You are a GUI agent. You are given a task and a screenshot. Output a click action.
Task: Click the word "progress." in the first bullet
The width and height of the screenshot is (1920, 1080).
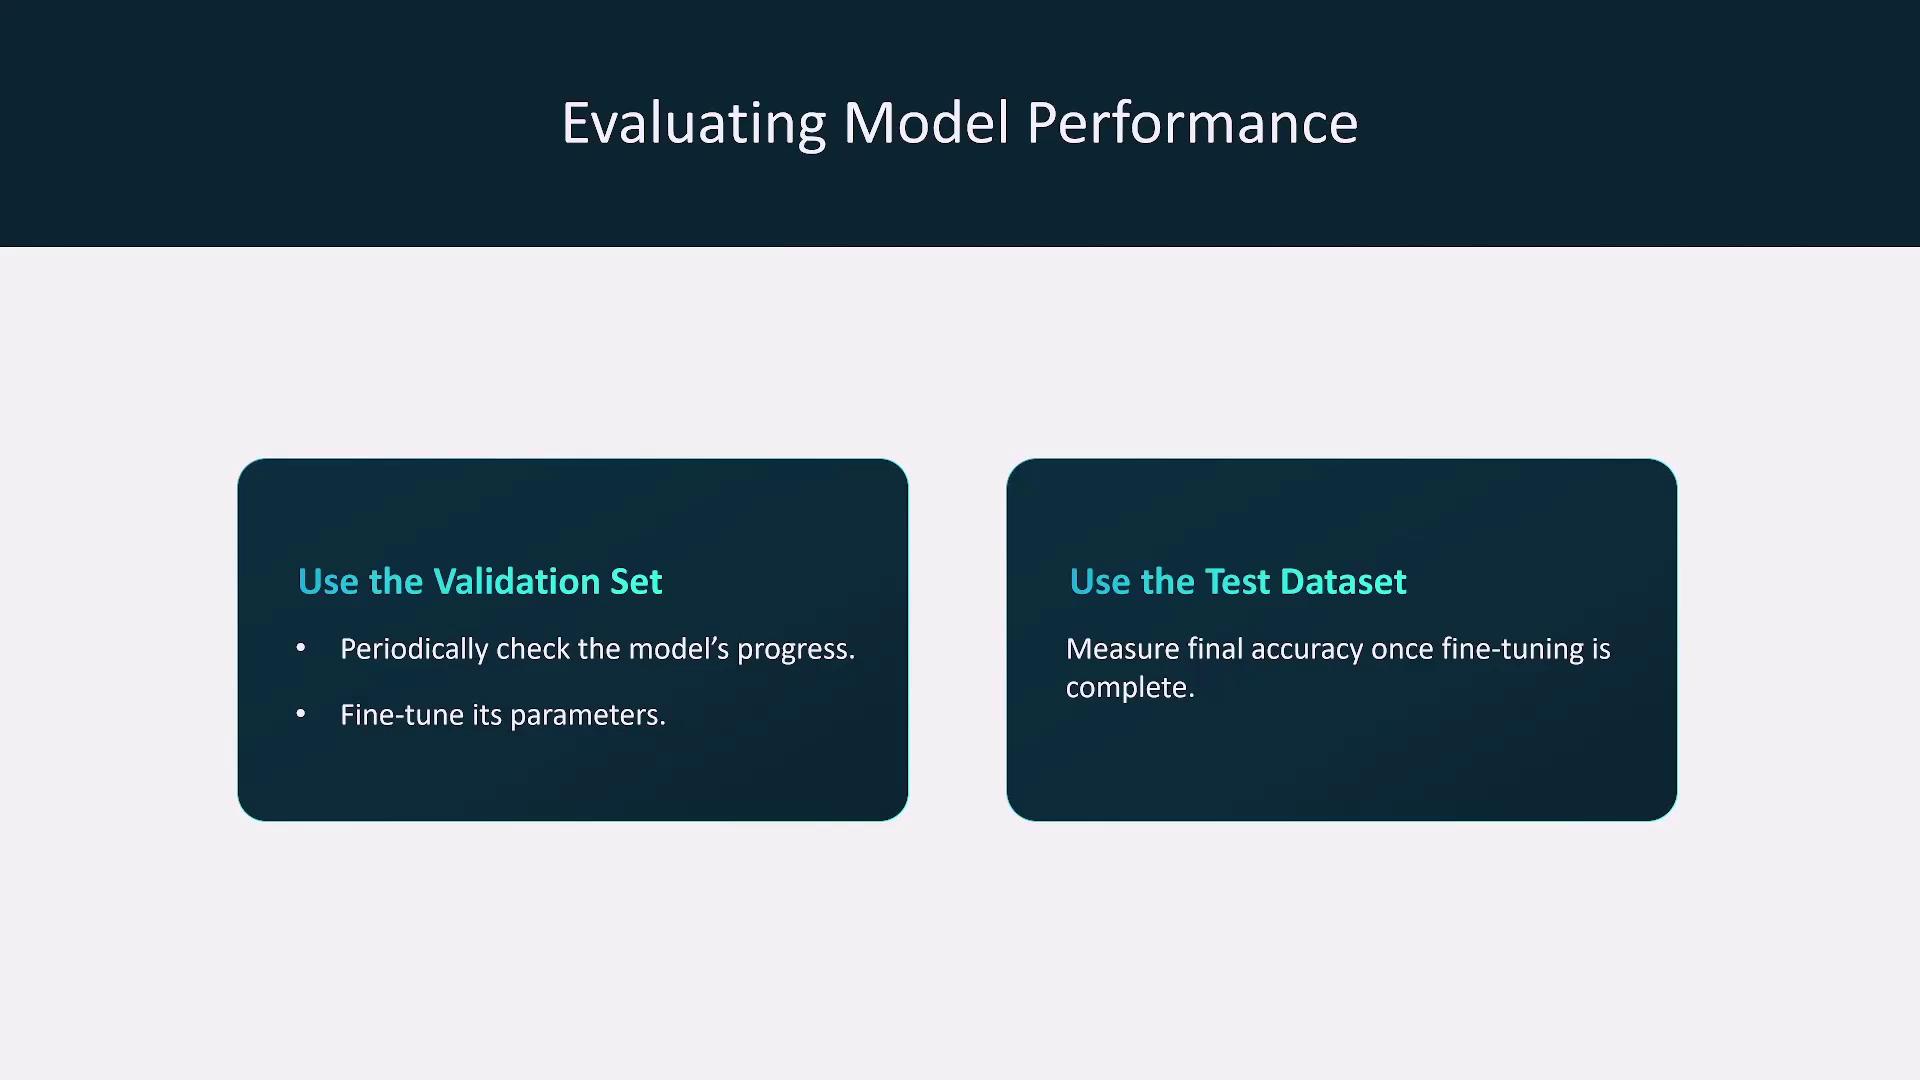796,650
